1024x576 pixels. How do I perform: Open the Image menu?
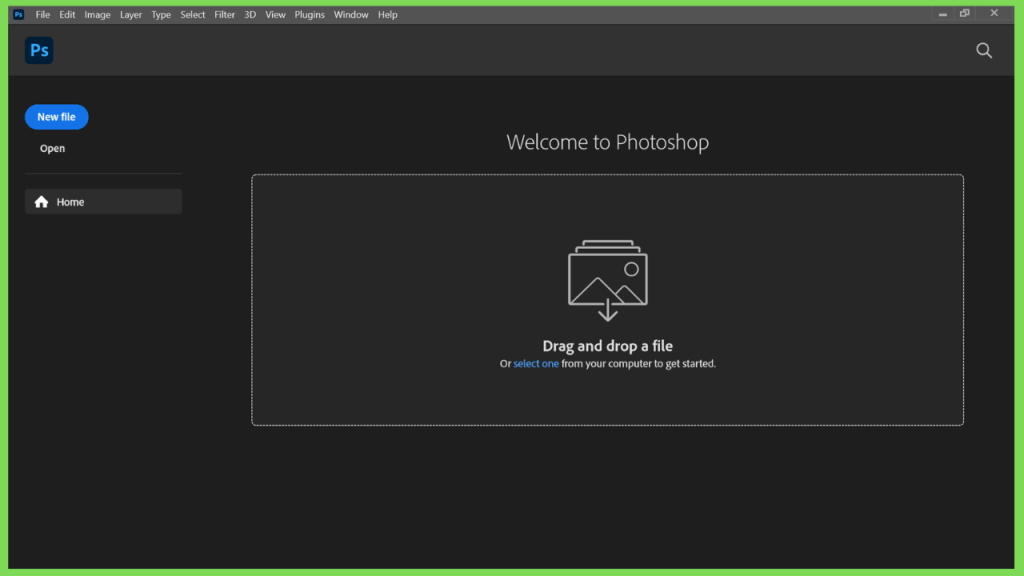(x=97, y=14)
